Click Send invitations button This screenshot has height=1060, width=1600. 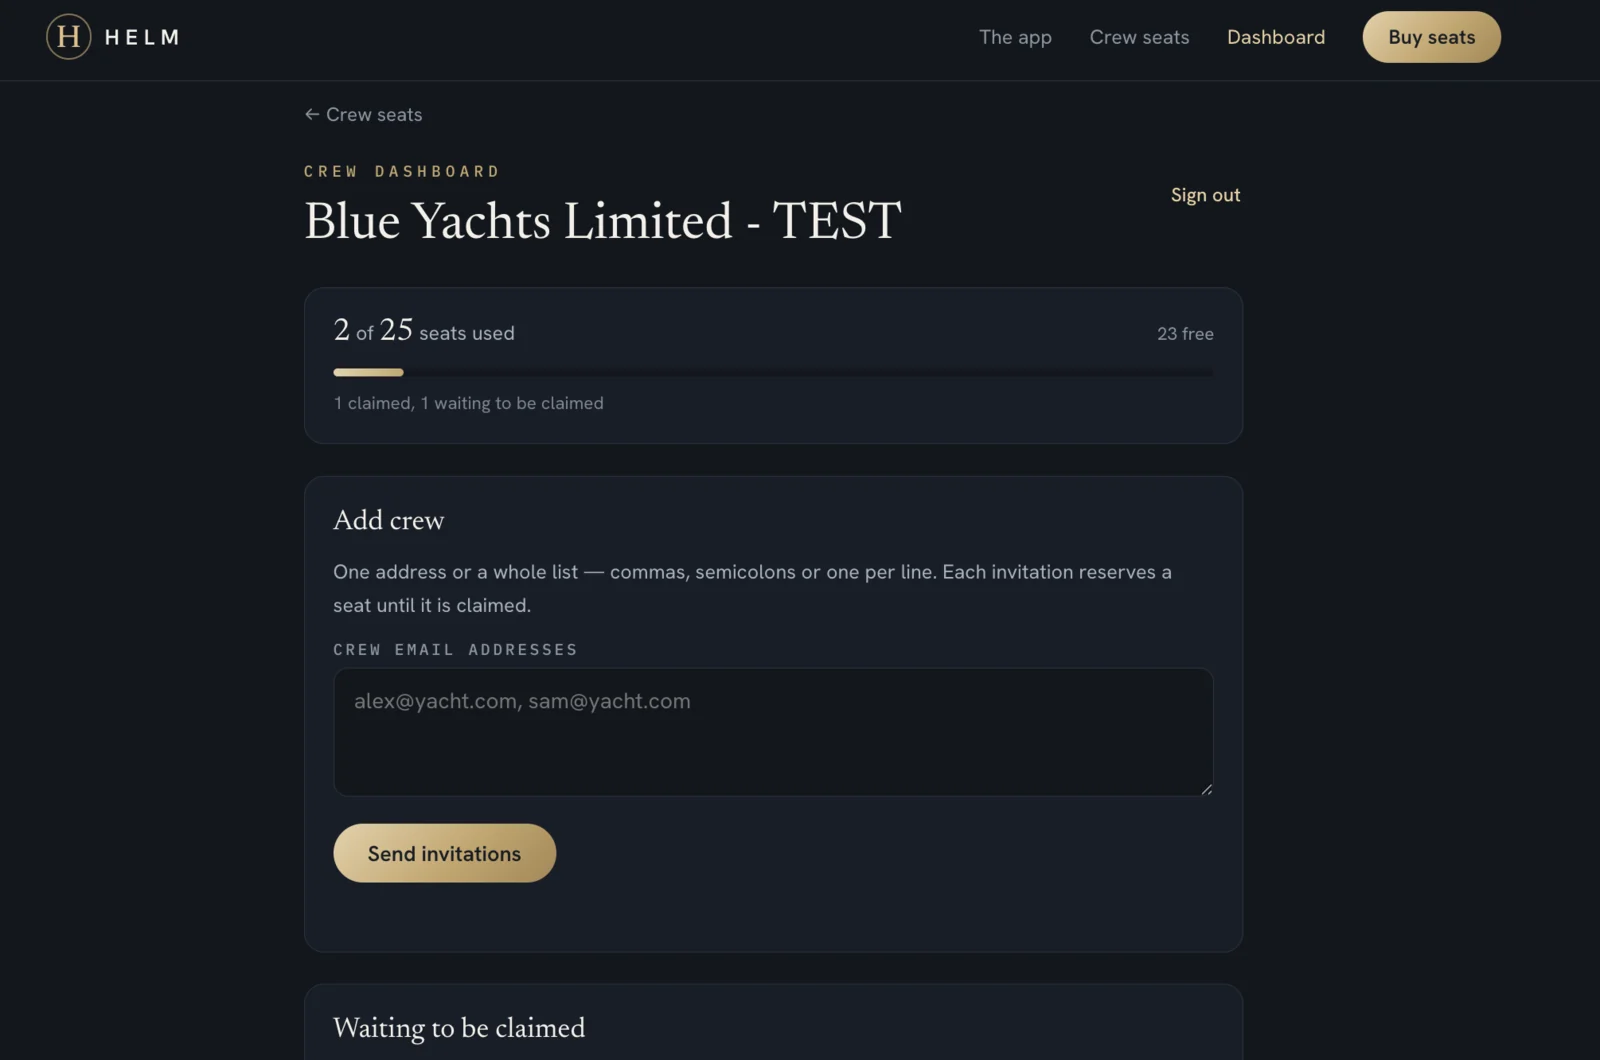tap(444, 853)
